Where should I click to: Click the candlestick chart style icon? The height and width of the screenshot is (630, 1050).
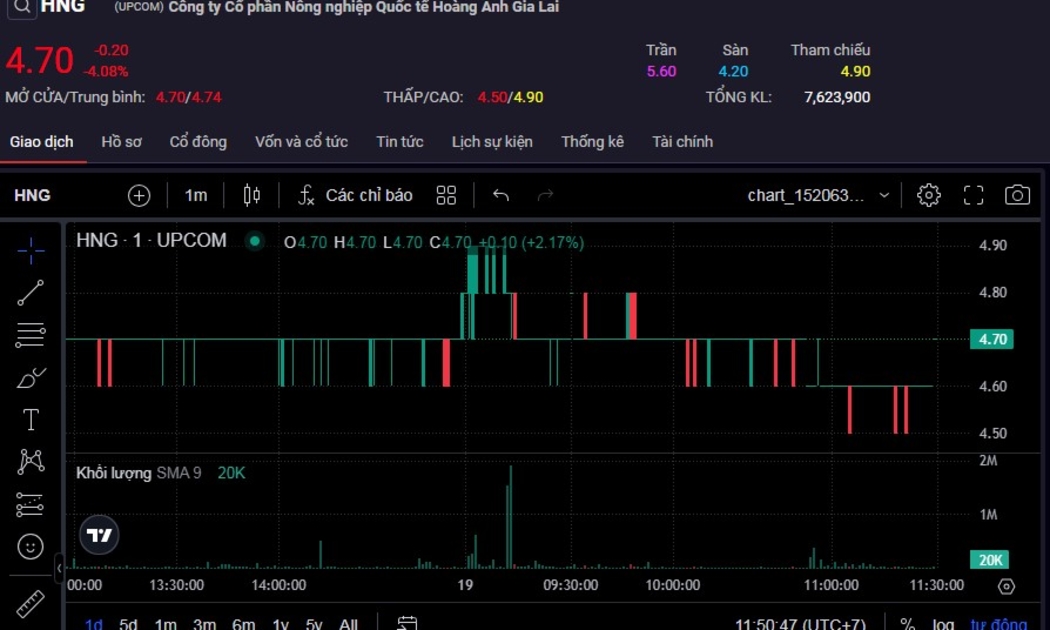click(252, 195)
